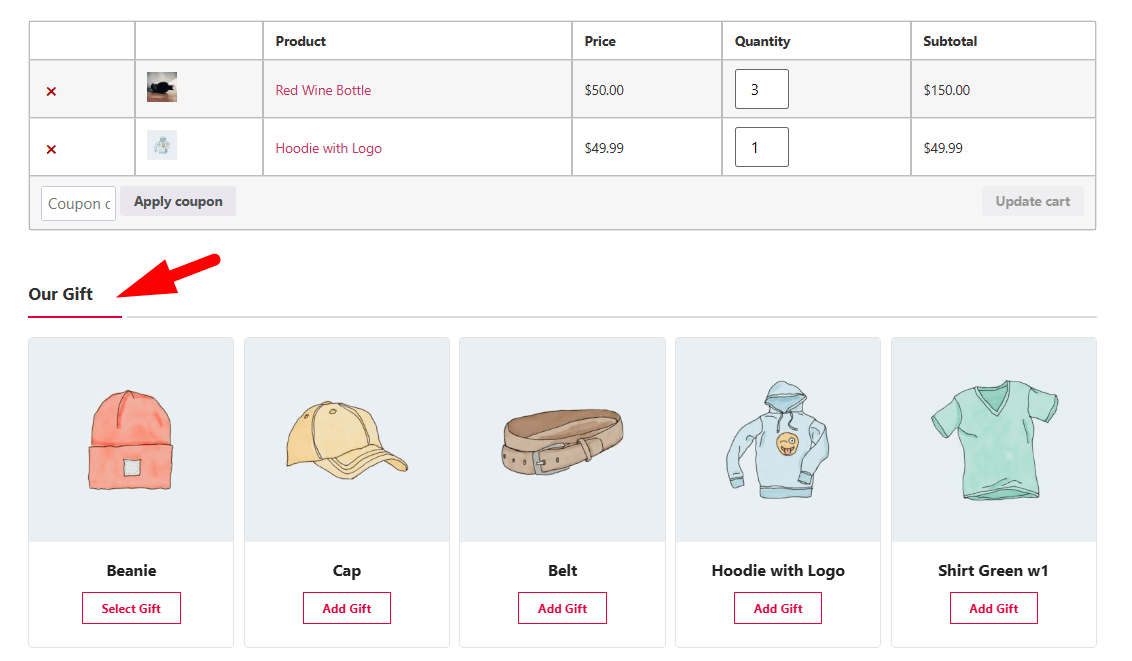Open the Hoodie with Logo product thumbnail
This screenshot has width=1132, height=661.
click(x=161, y=145)
